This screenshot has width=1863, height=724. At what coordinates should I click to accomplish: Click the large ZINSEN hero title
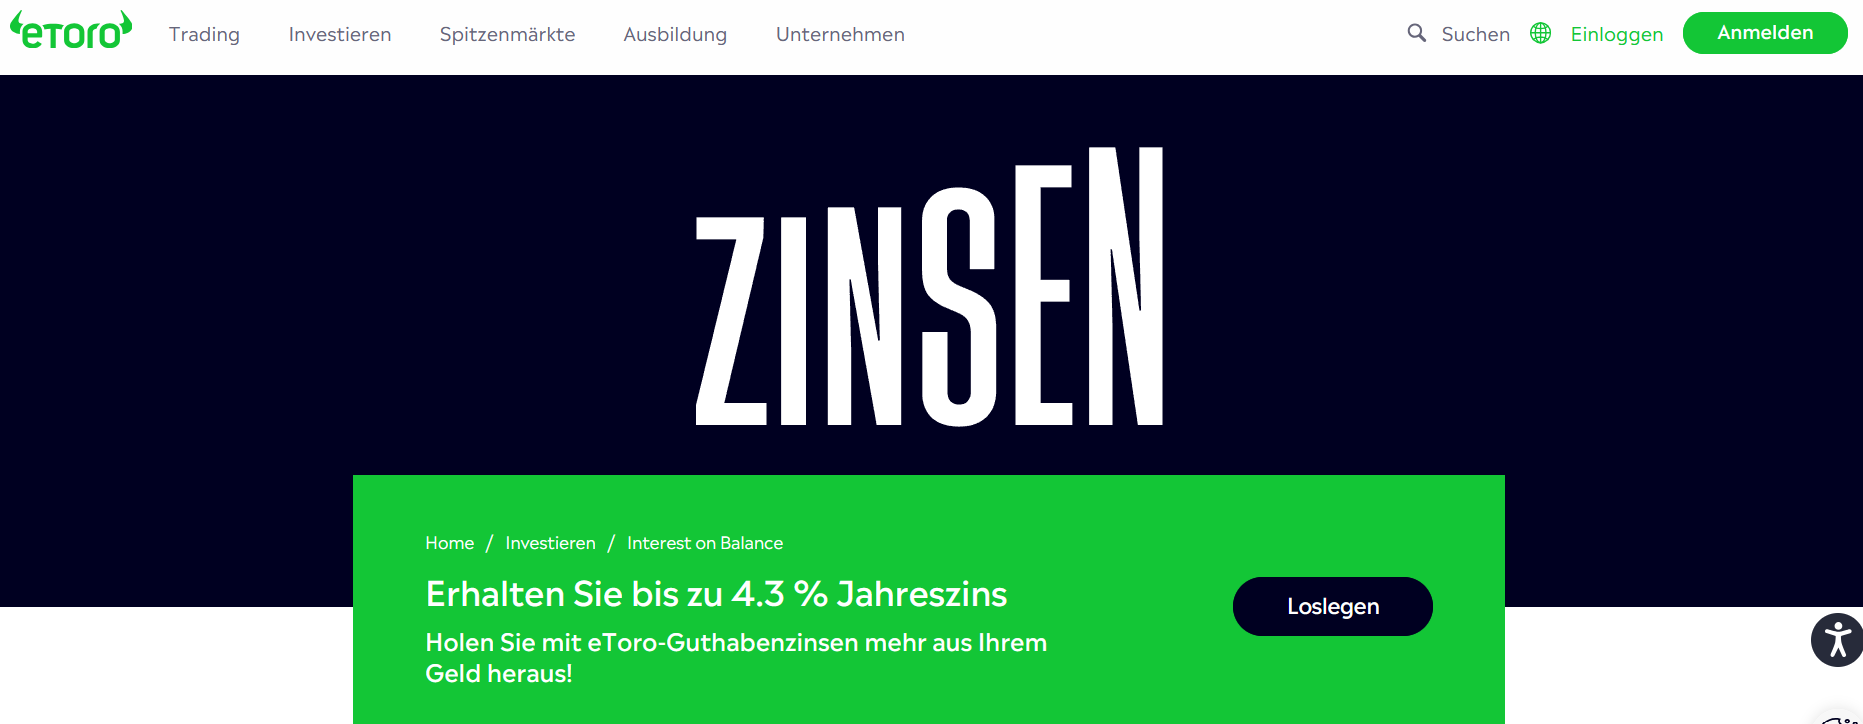(930, 287)
